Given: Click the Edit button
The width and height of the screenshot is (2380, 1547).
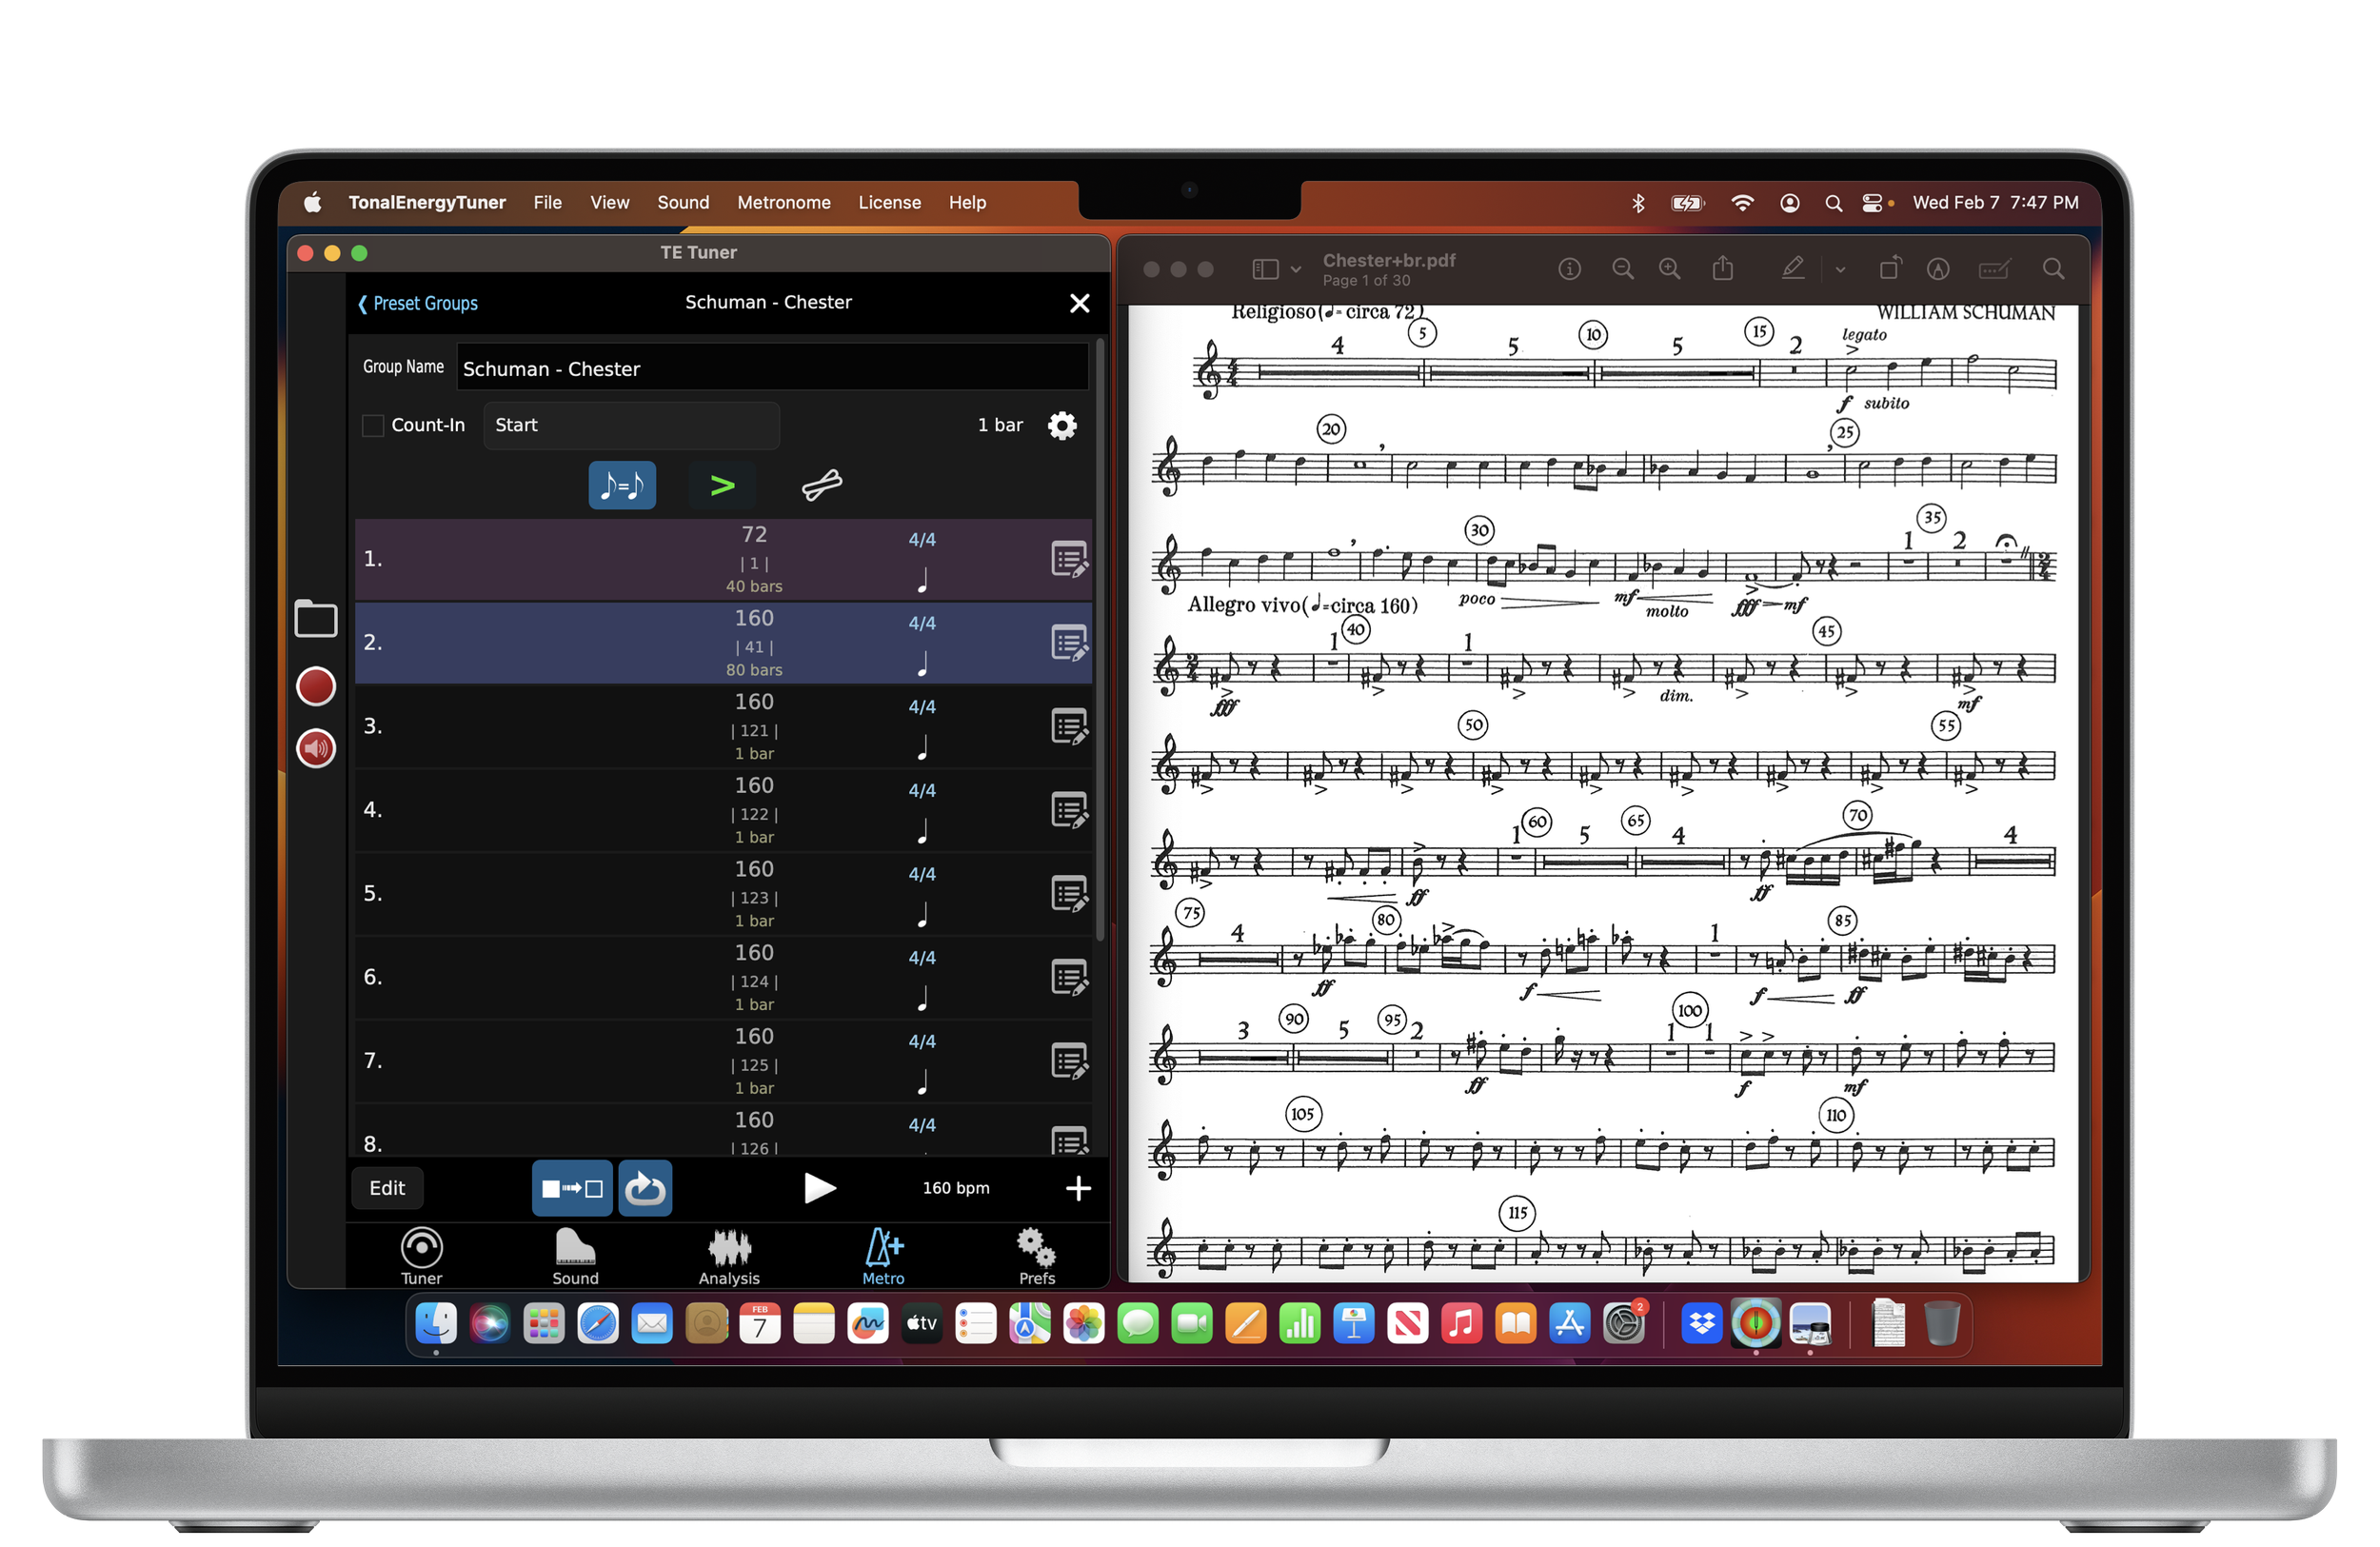Looking at the screenshot, I should click(387, 1189).
